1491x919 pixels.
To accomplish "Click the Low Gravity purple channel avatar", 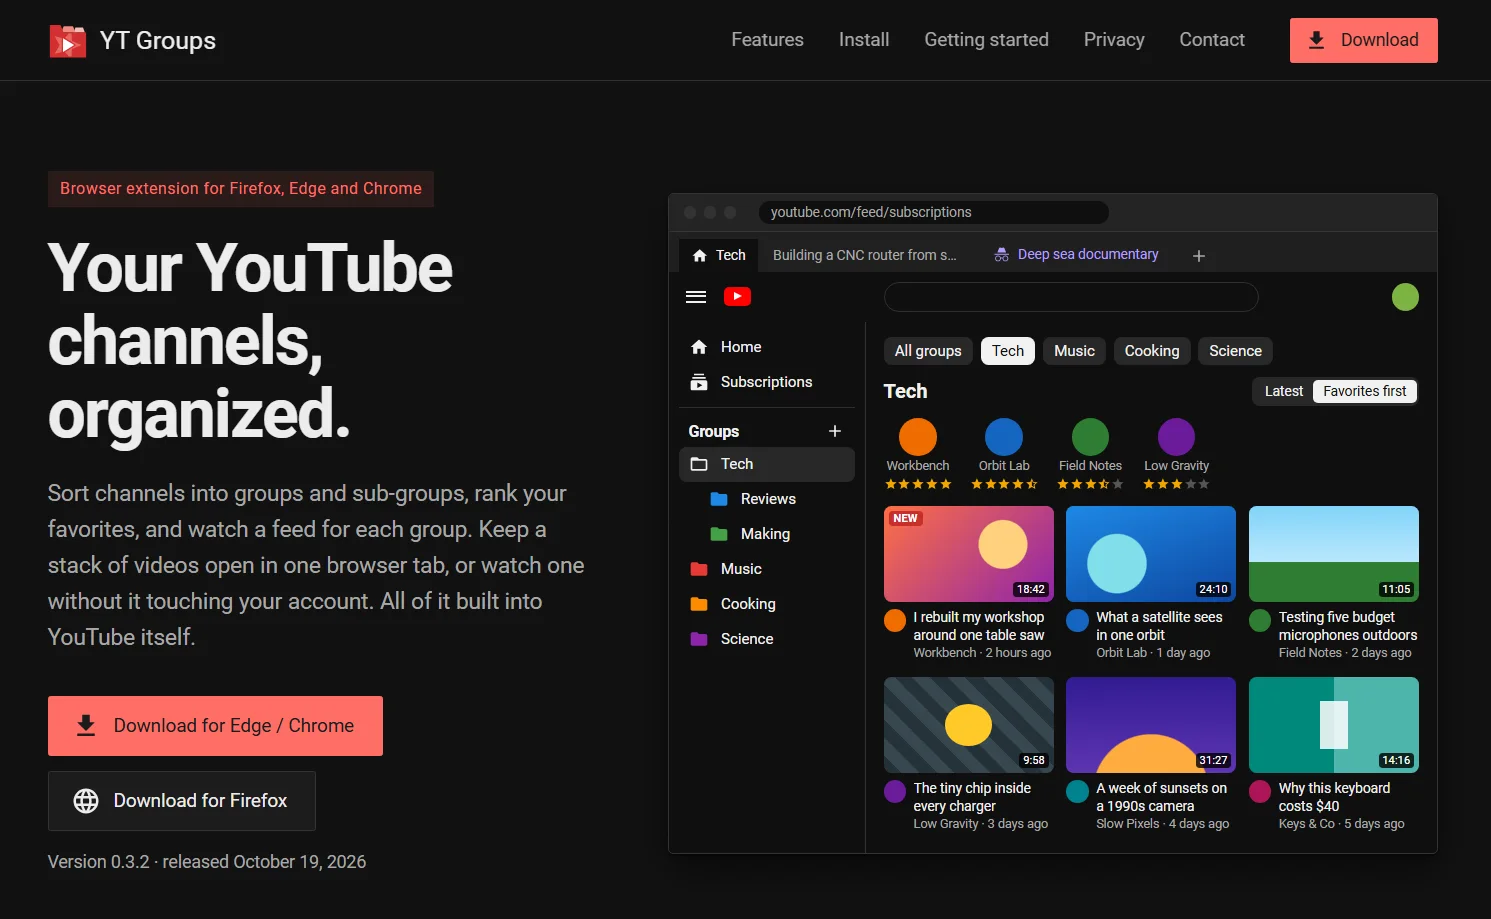I will click(x=1176, y=437).
